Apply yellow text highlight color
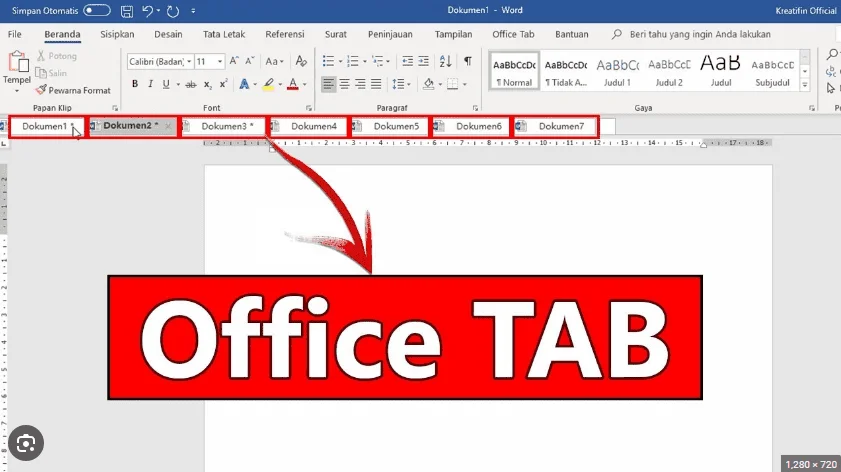 (269, 84)
